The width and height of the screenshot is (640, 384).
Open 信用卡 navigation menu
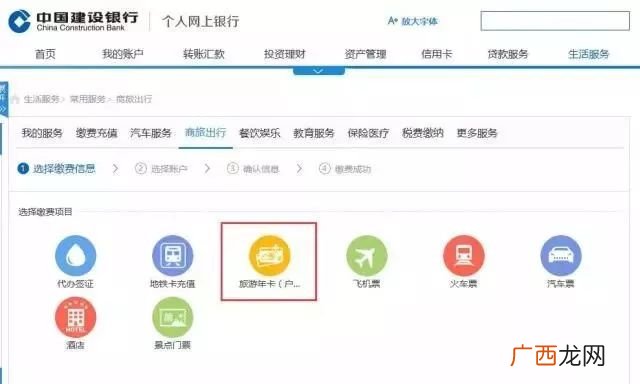click(x=437, y=54)
